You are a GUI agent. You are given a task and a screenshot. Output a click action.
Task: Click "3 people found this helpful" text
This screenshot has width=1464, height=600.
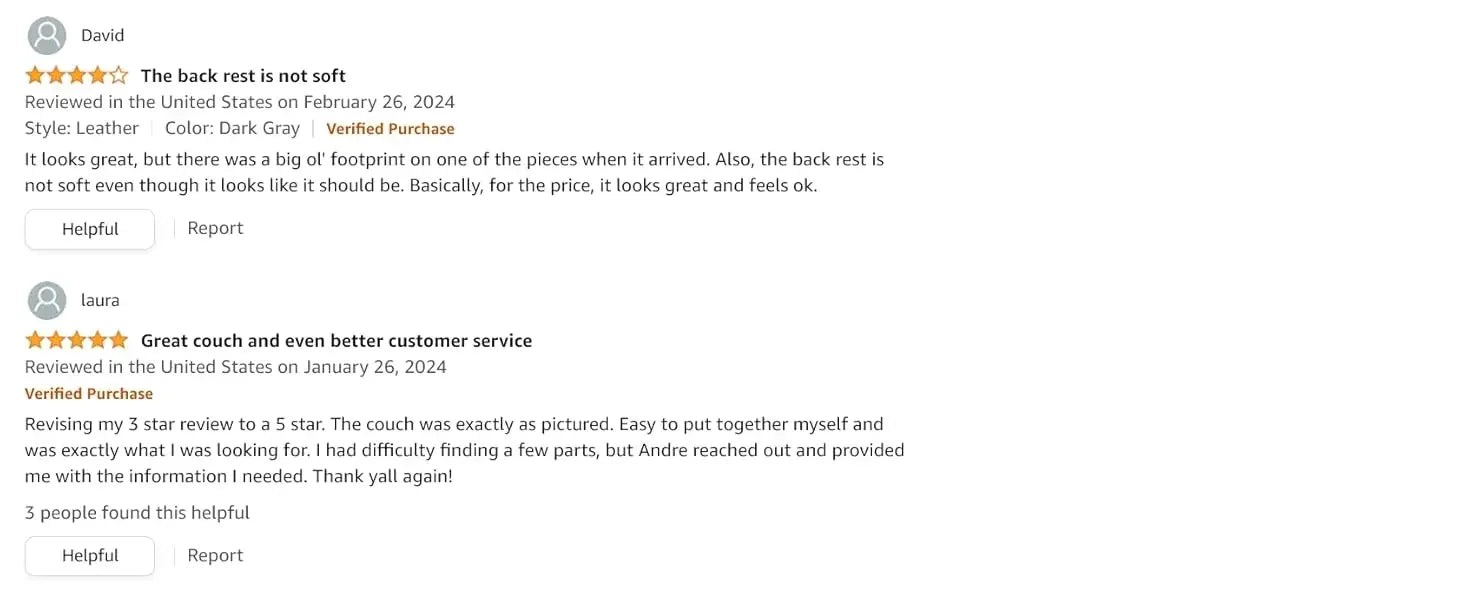137,513
